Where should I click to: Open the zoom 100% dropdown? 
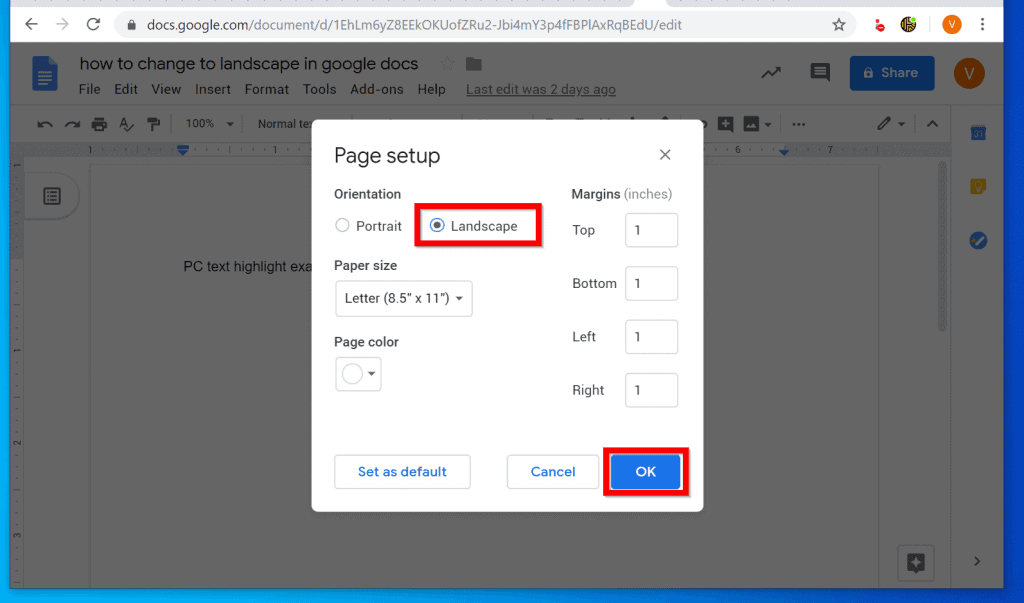tap(210, 123)
